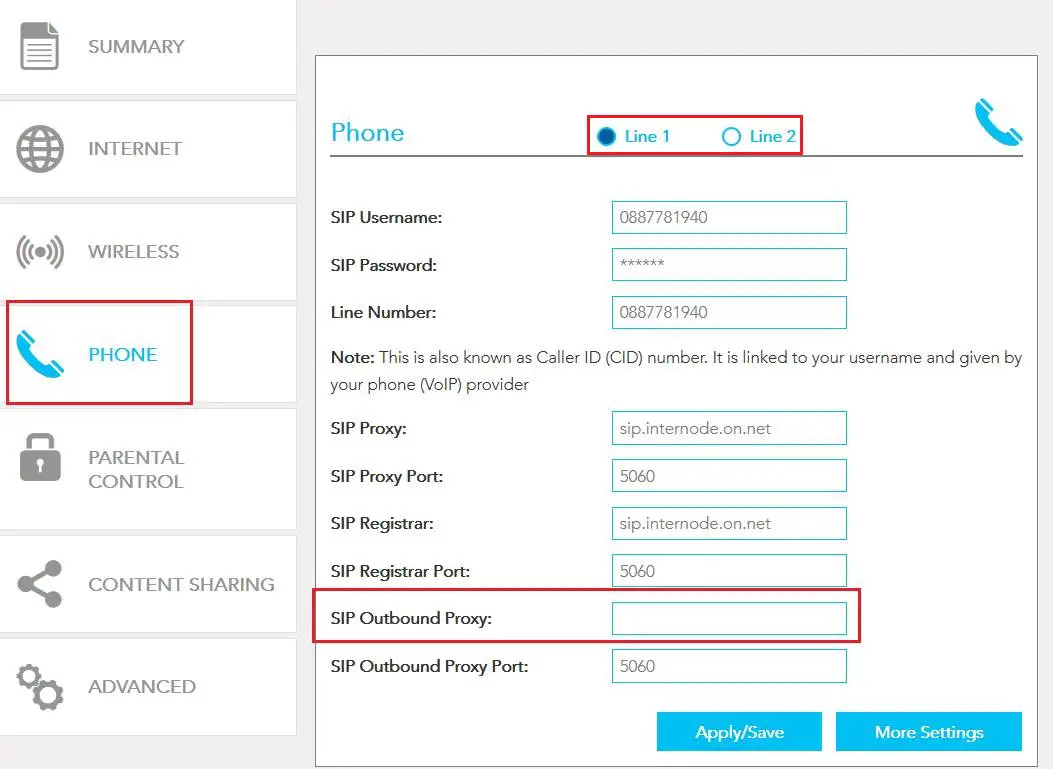The width and height of the screenshot is (1053, 769).
Task: Click the WIRELESS signal icon
Action: [38, 250]
